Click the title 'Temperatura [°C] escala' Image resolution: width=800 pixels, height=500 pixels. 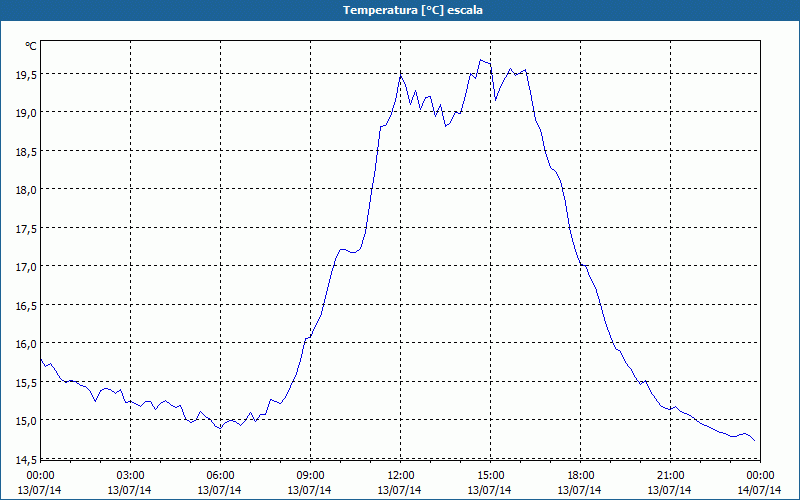pos(413,10)
